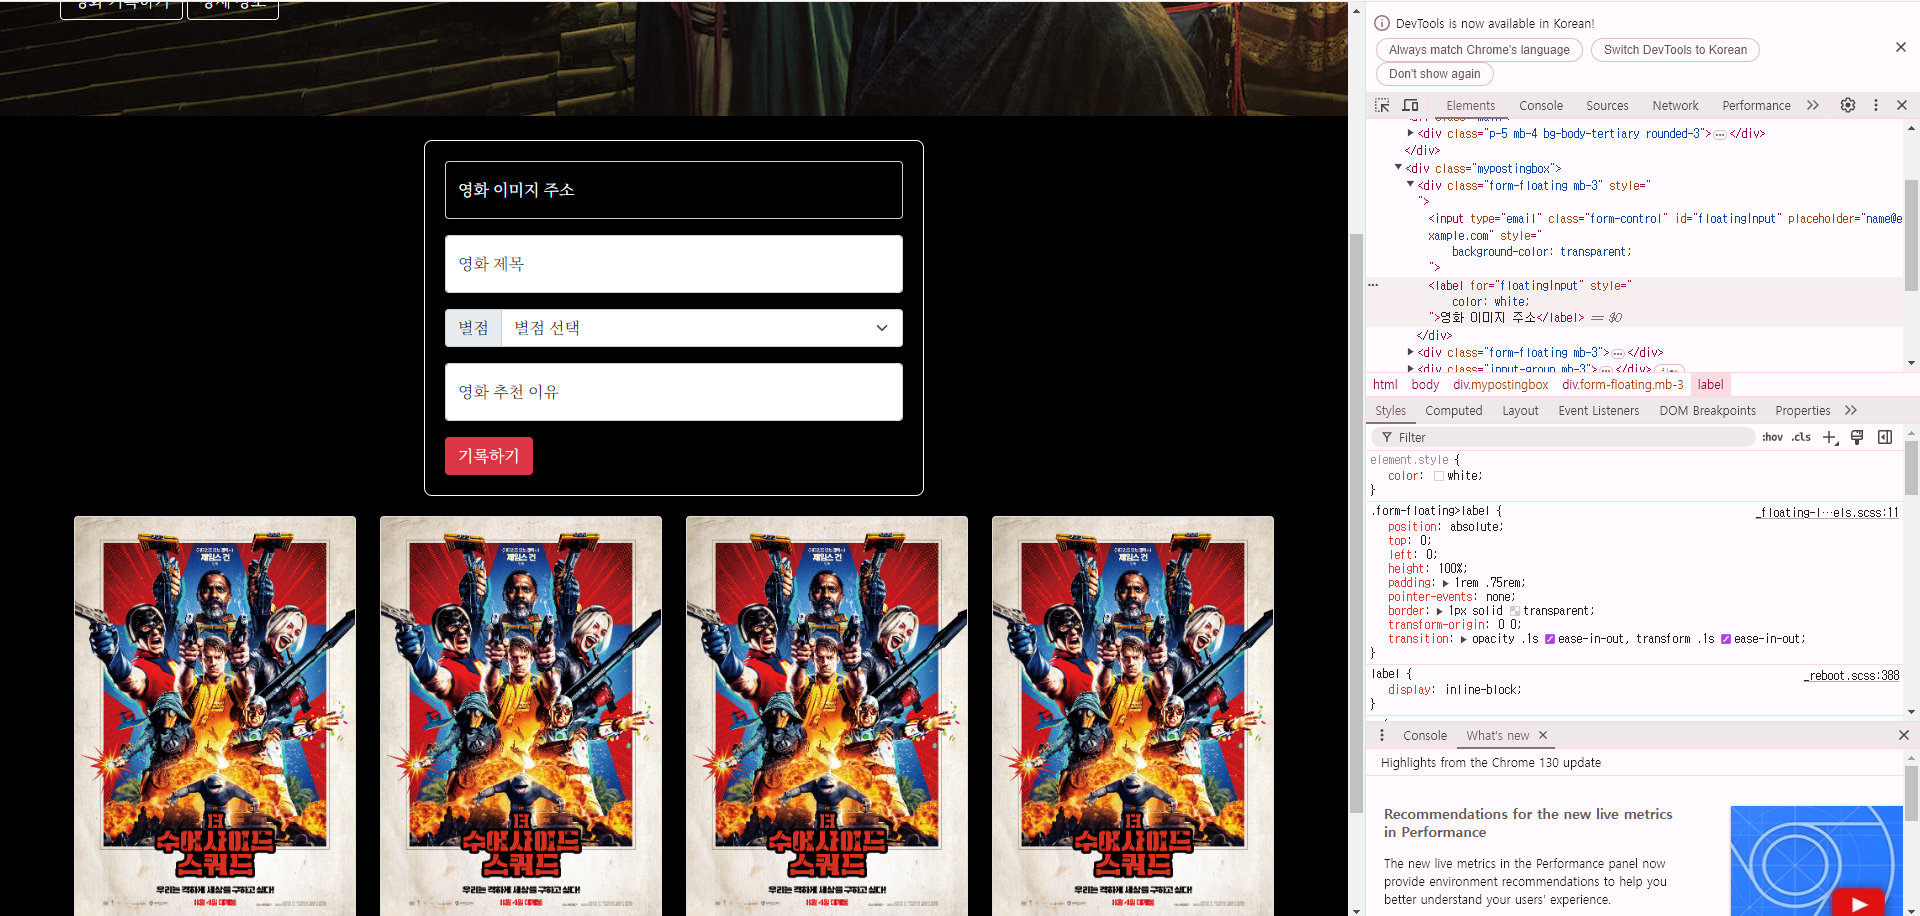
Task: Open the transparent border color swatch
Action: pos(1514,611)
